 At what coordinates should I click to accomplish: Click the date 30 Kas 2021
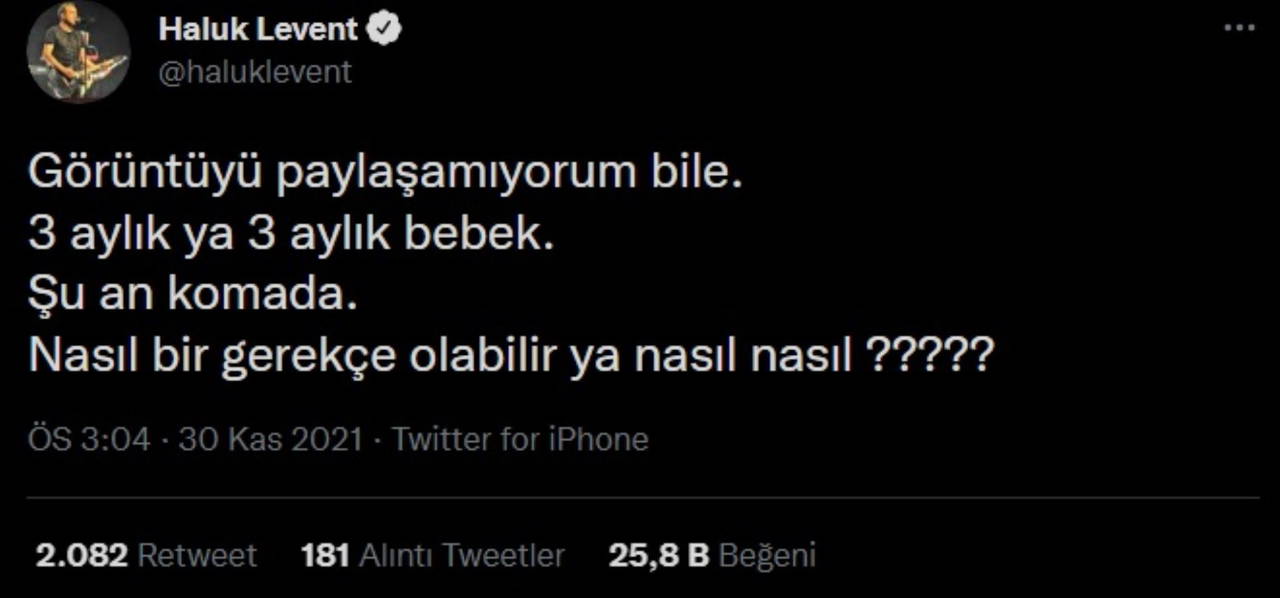click(x=270, y=439)
